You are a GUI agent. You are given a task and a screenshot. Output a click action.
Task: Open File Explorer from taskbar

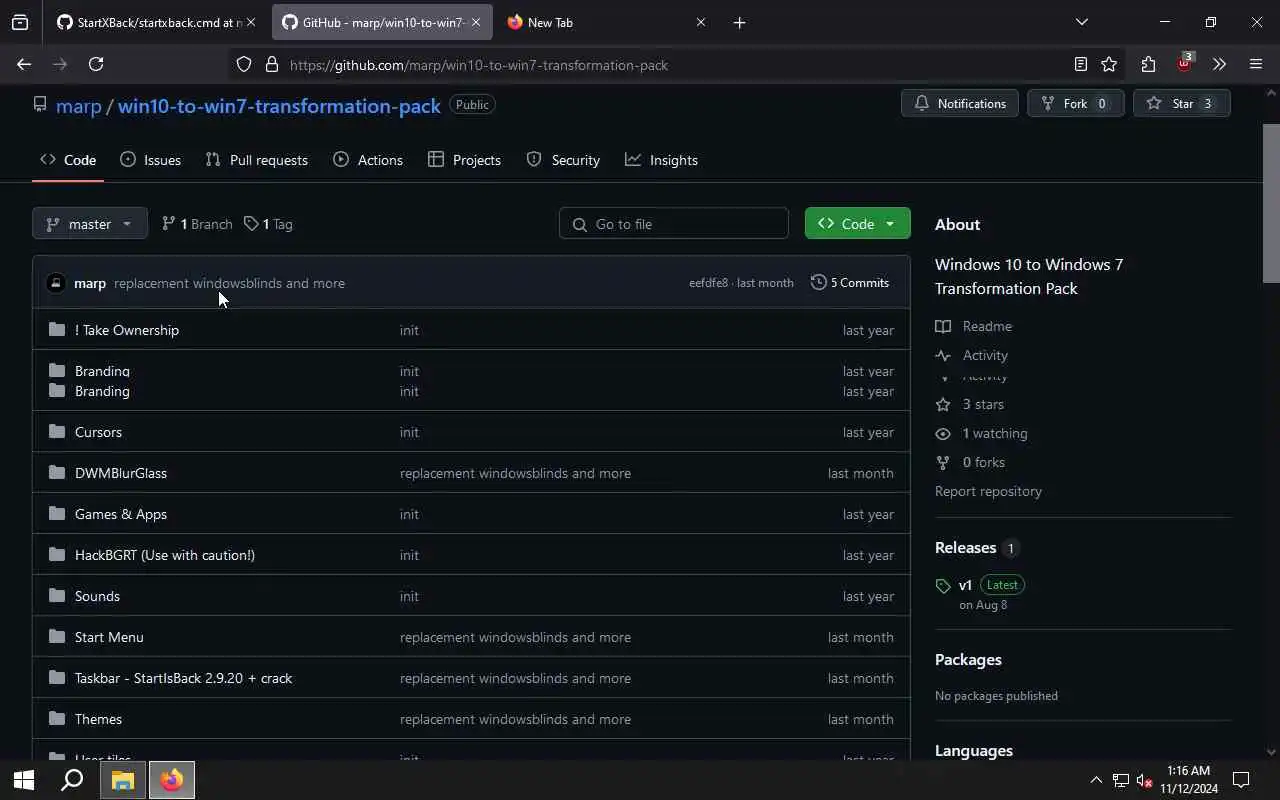coord(123,780)
